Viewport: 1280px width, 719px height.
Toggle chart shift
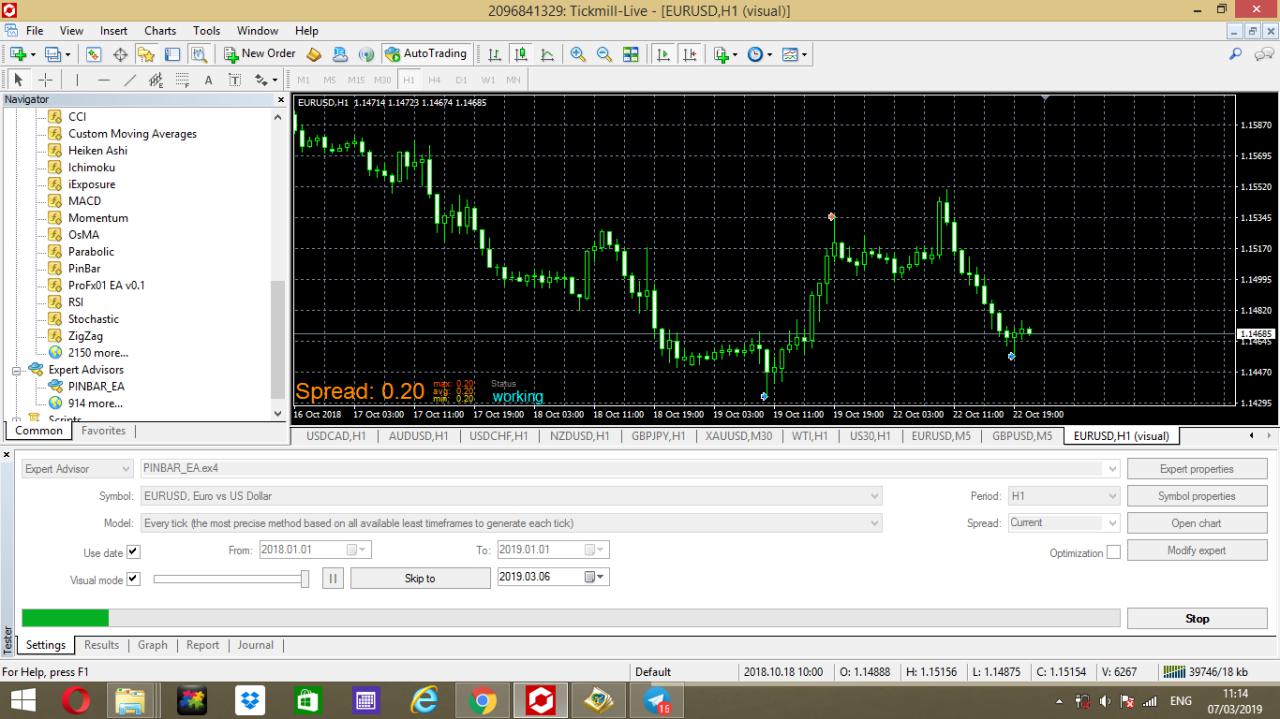tap(688, 54)
